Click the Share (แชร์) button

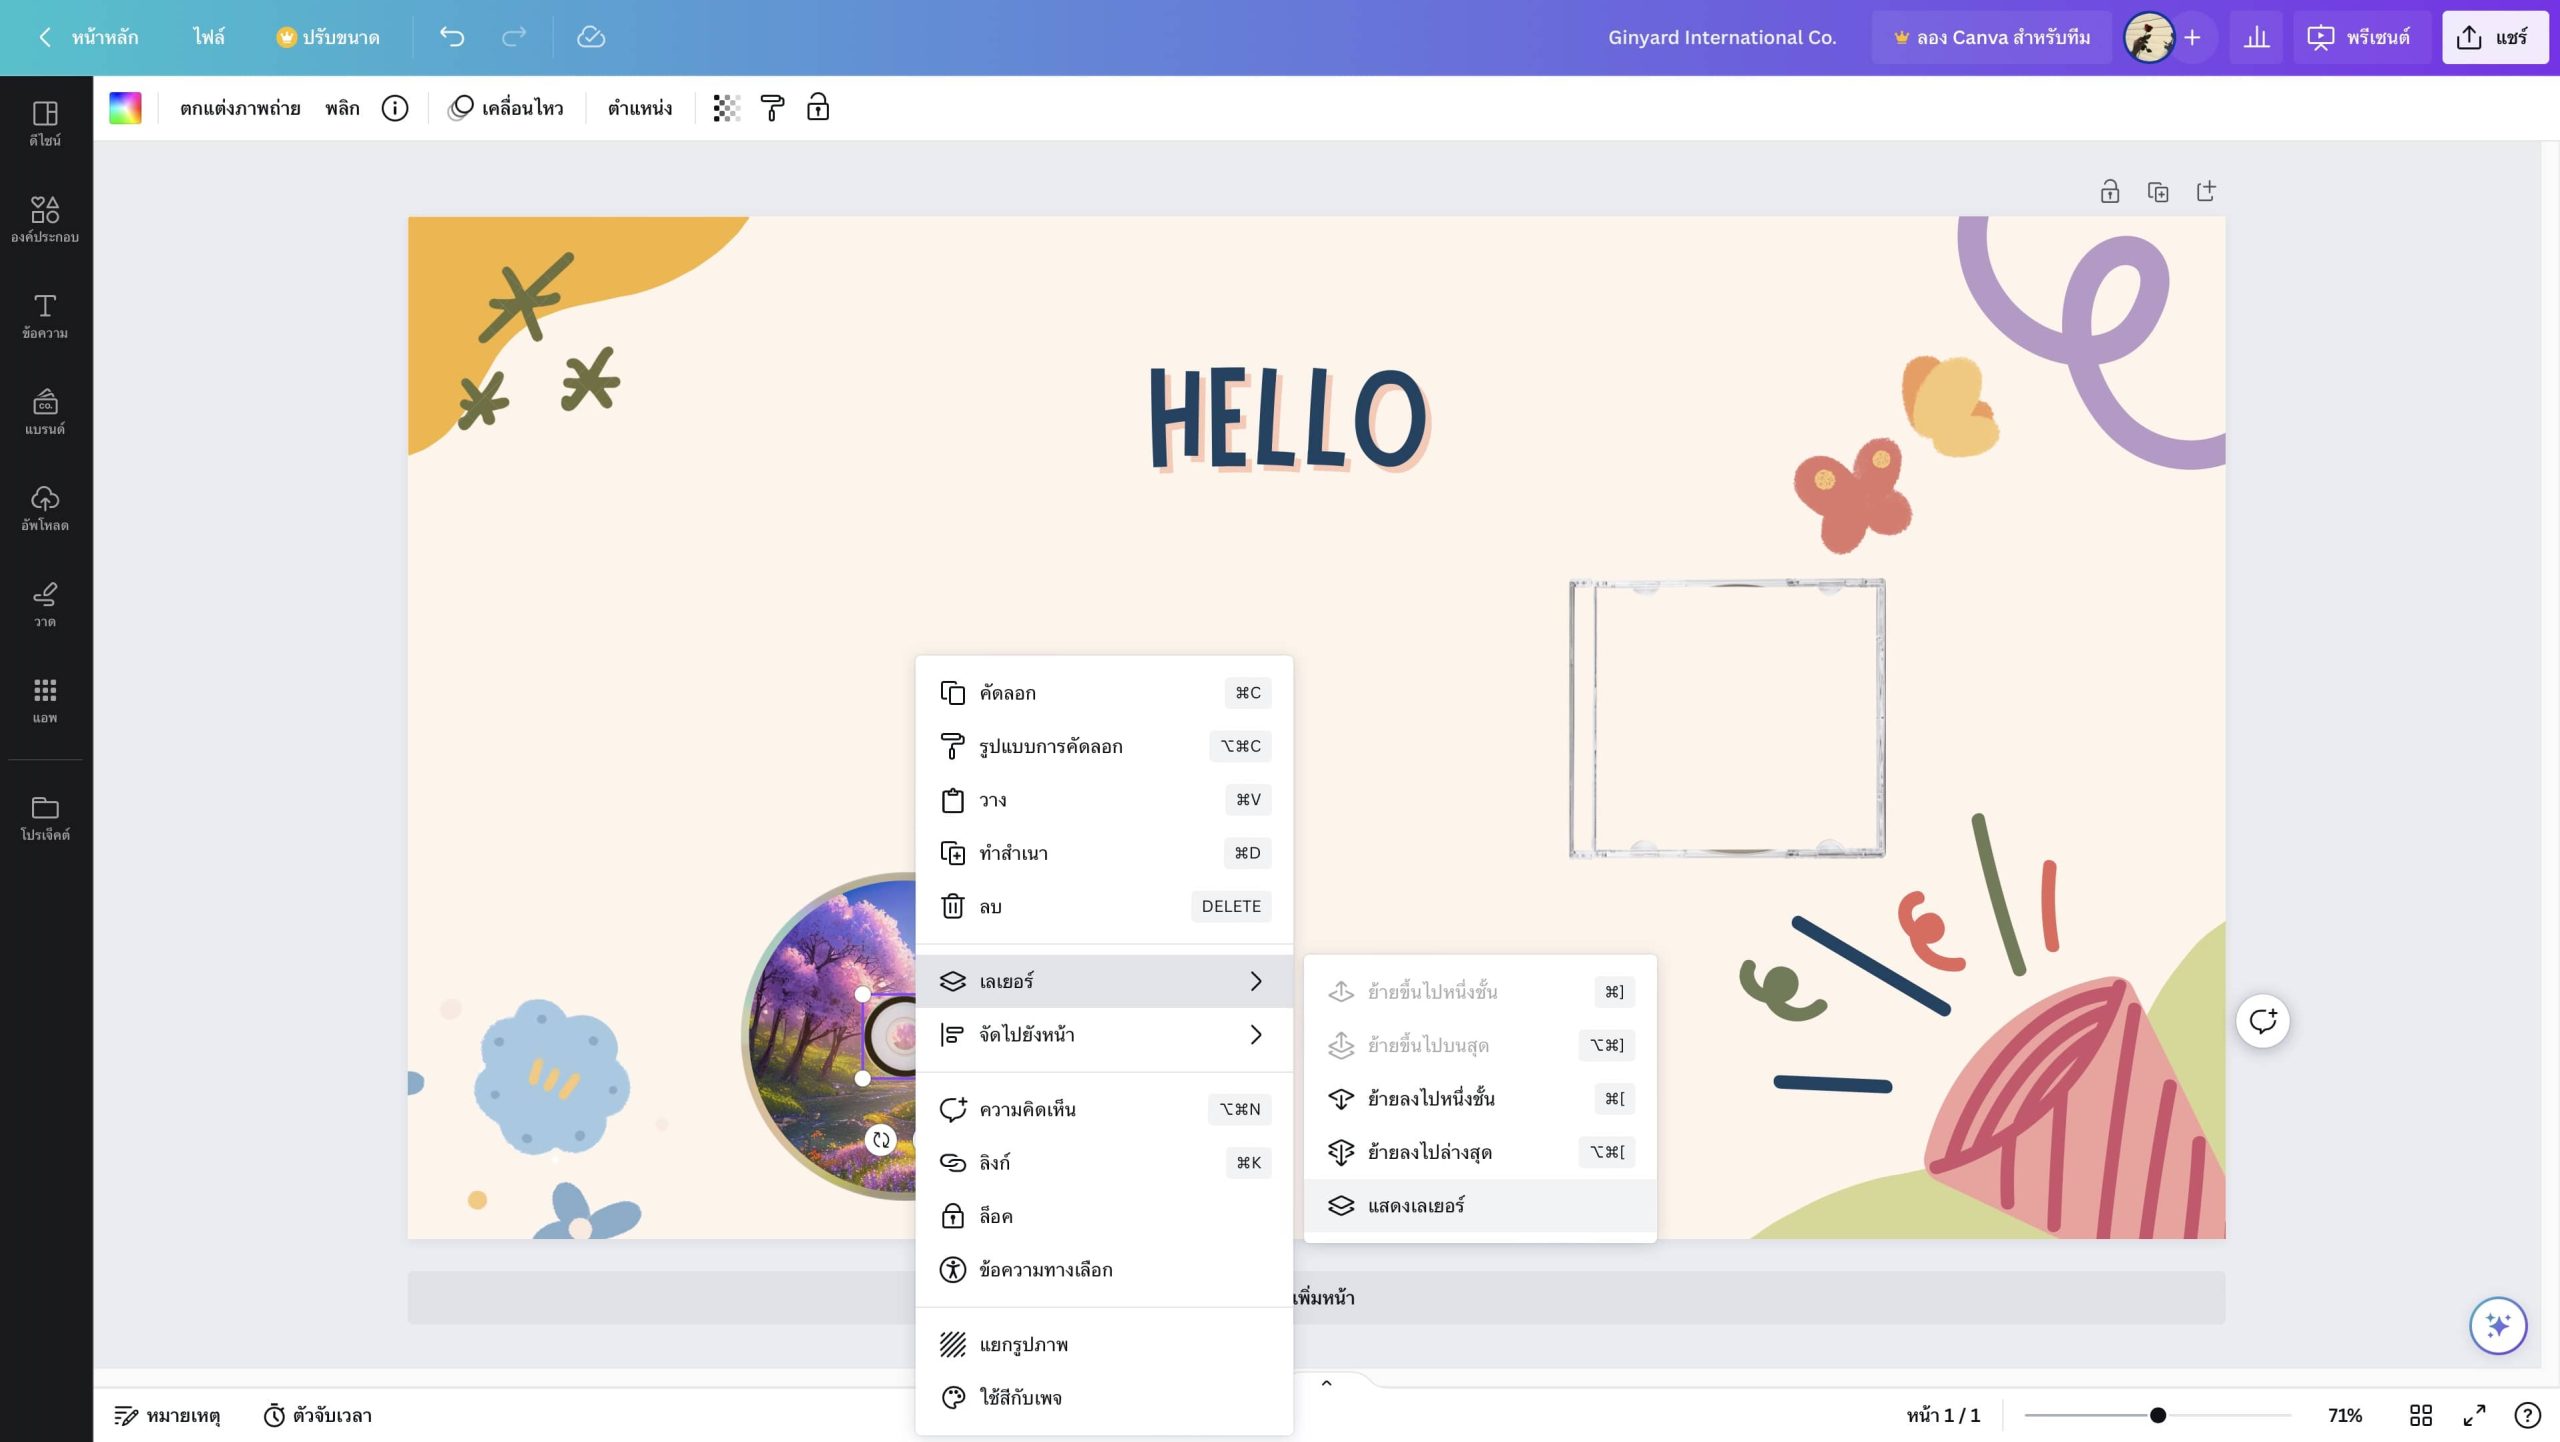pyautogui.click(x=2494, y=38)
